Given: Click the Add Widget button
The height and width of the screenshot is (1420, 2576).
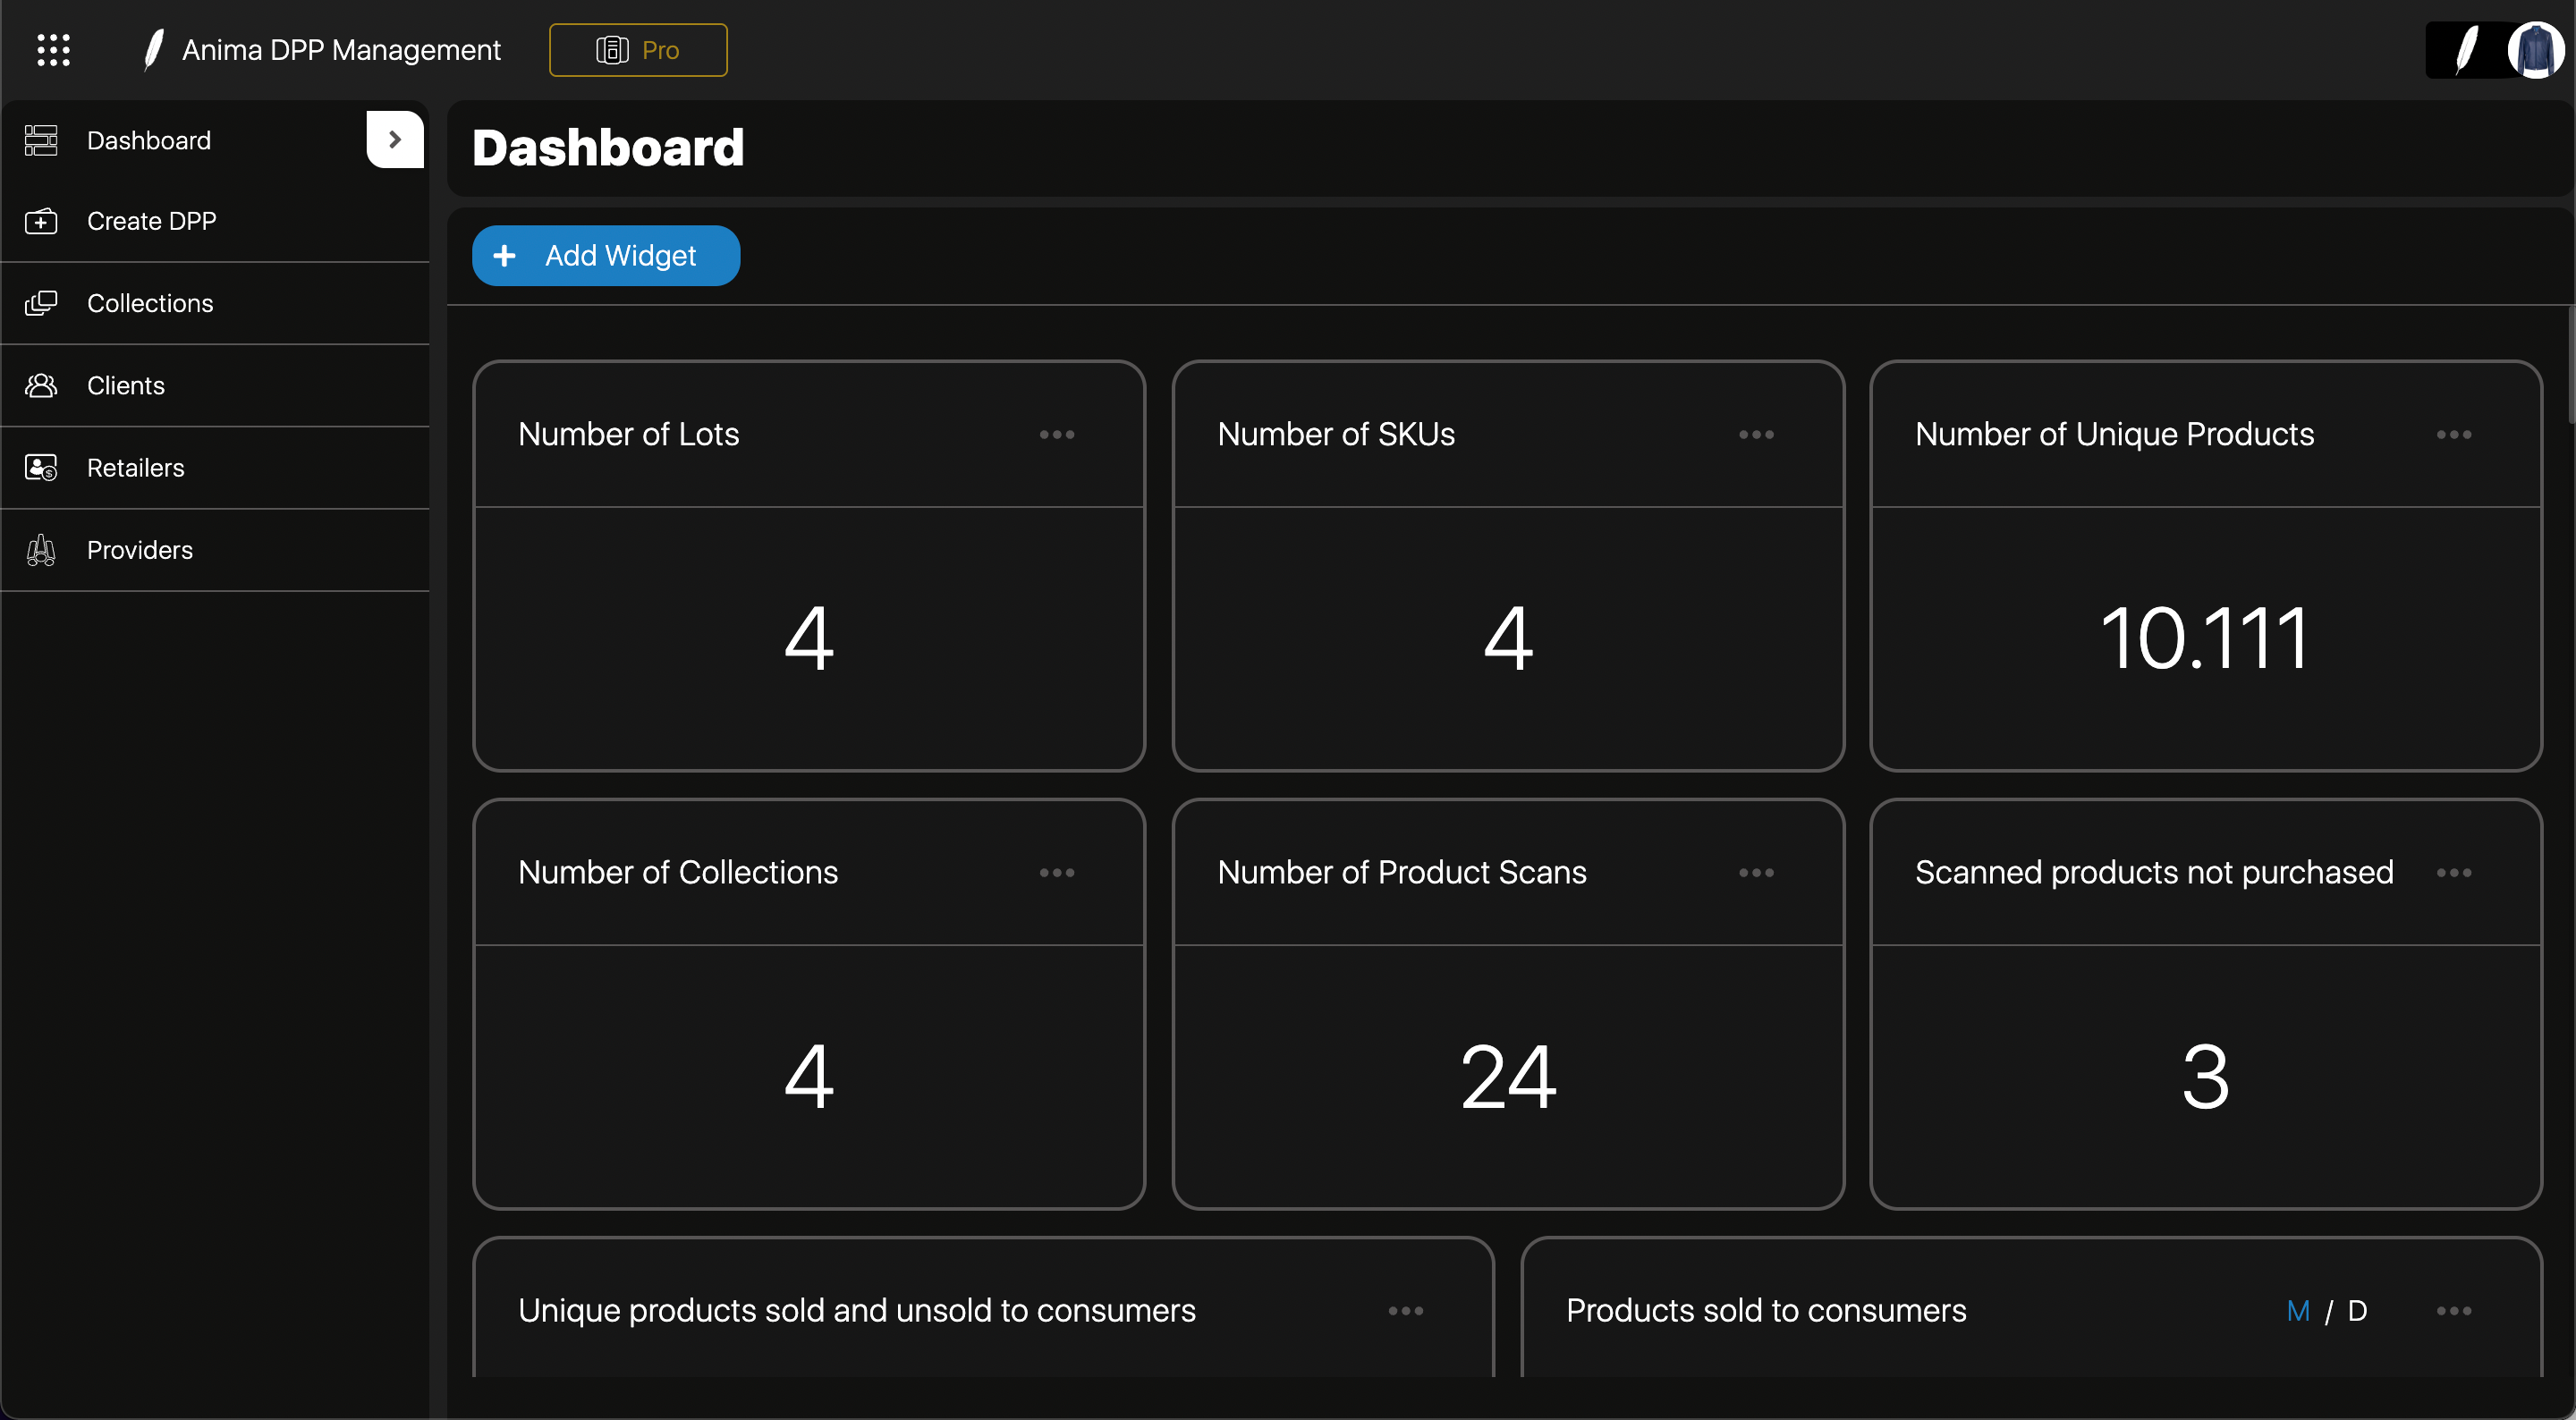Looking at the screenshot, I should coord(605,255).
